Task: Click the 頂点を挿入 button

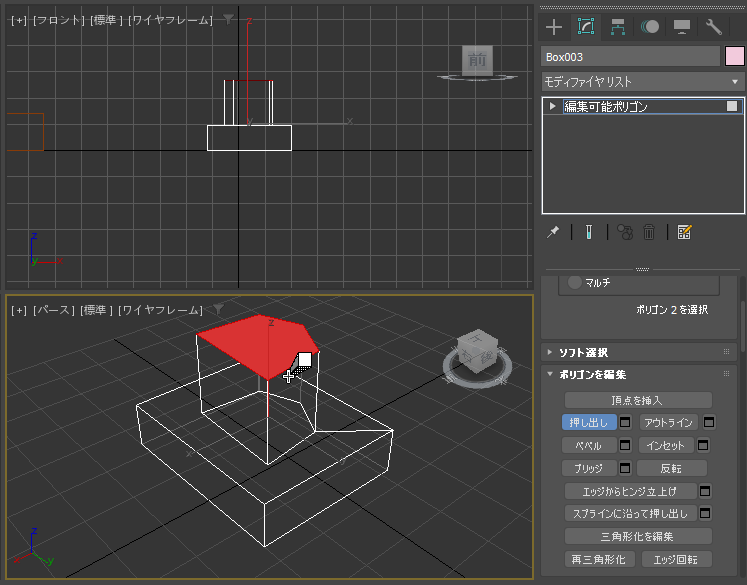Action: (638, 400)
